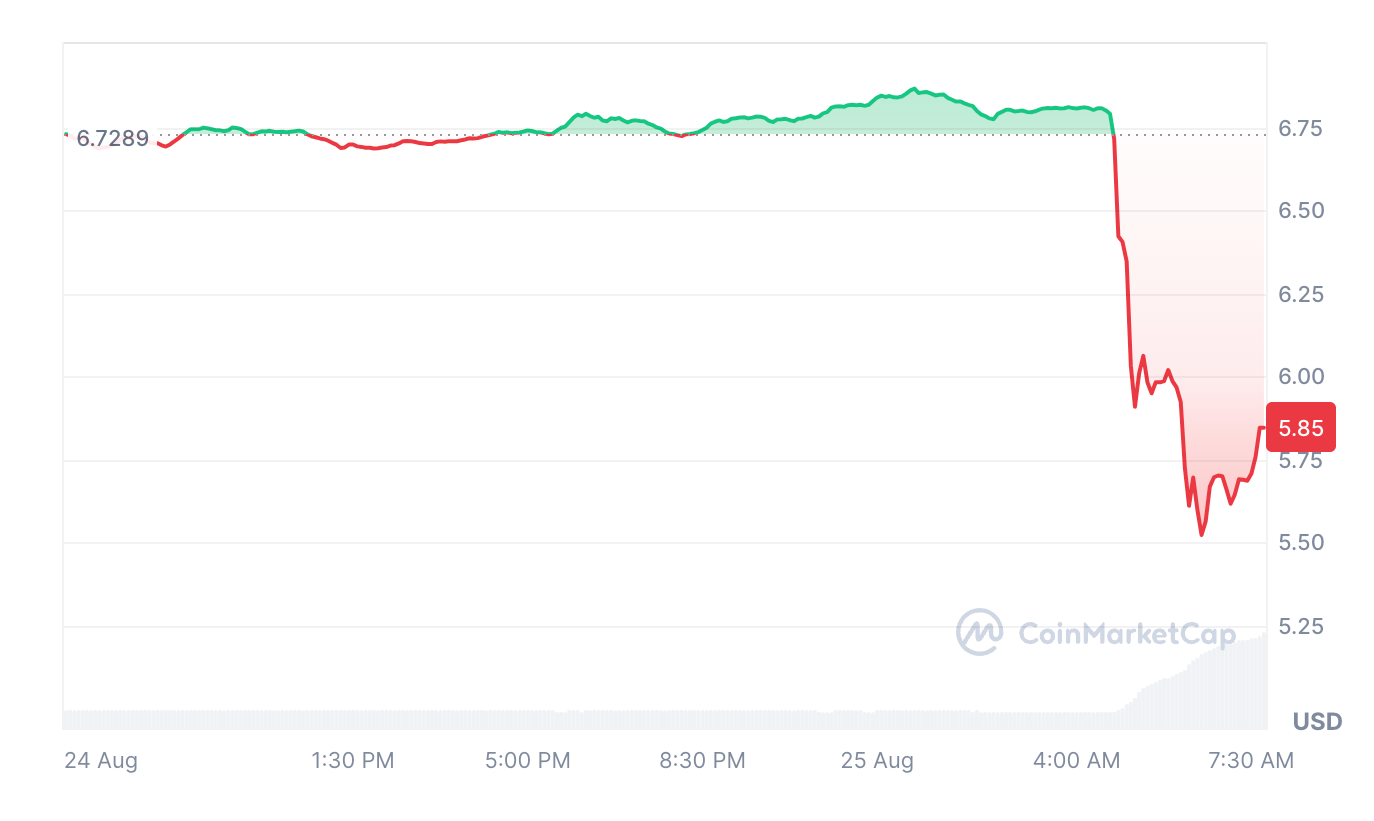Click the 5.50 price axis label
This screenshot has height=821, width=1374.
[1301, 543]
